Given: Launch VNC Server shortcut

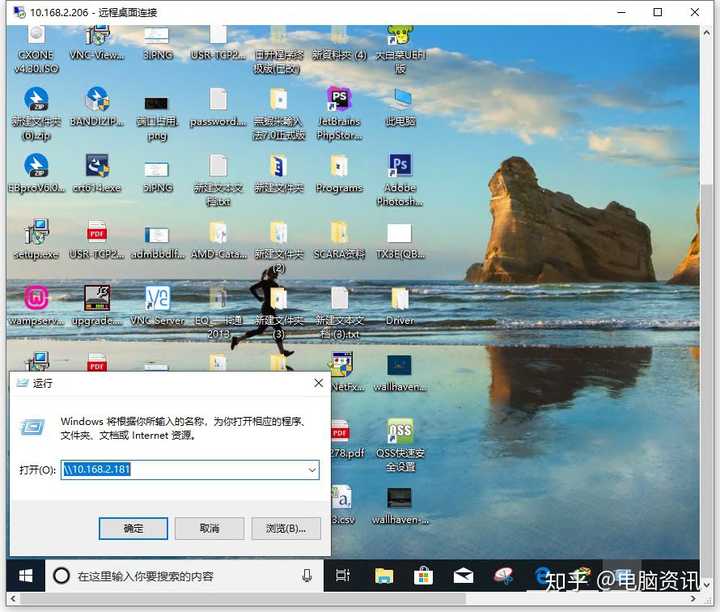Looking at the screenshot, I should point(158,305).
